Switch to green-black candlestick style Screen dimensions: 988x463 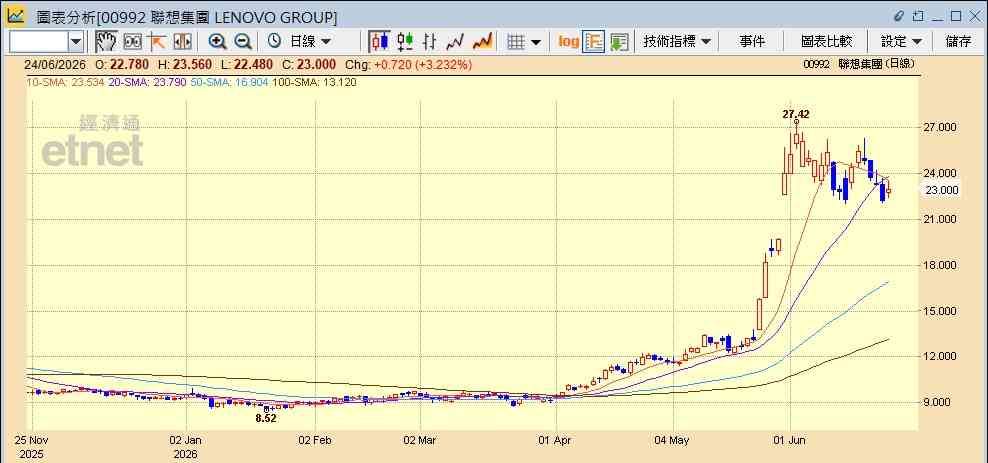(405, 42)
